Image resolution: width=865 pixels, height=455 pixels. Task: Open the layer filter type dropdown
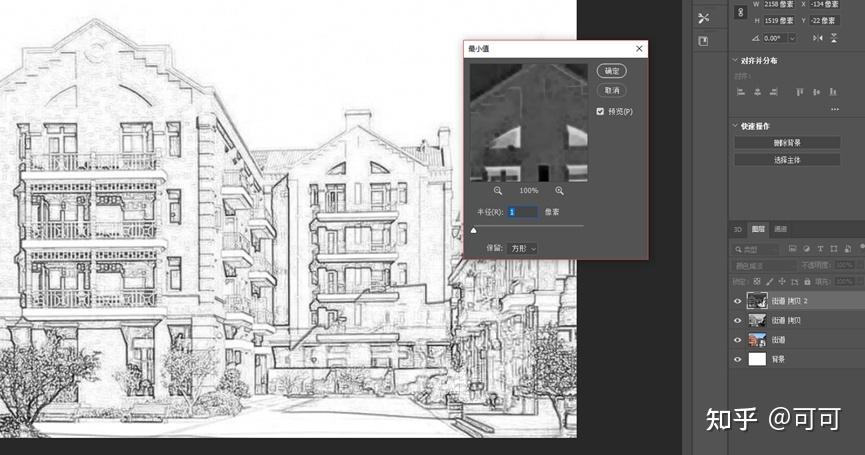(x=756, y=249)
